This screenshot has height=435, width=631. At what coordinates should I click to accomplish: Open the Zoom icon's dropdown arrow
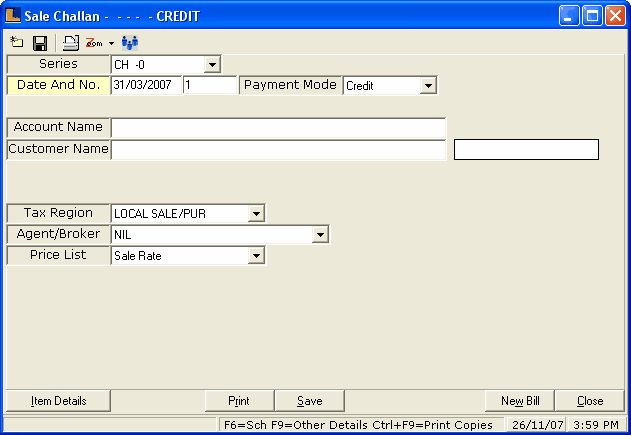tap(111, 43)
